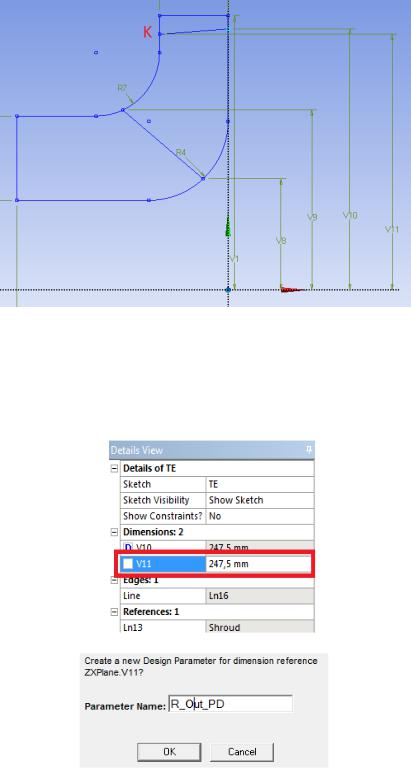Confirm the new design parameter with OK

(169, 751)
